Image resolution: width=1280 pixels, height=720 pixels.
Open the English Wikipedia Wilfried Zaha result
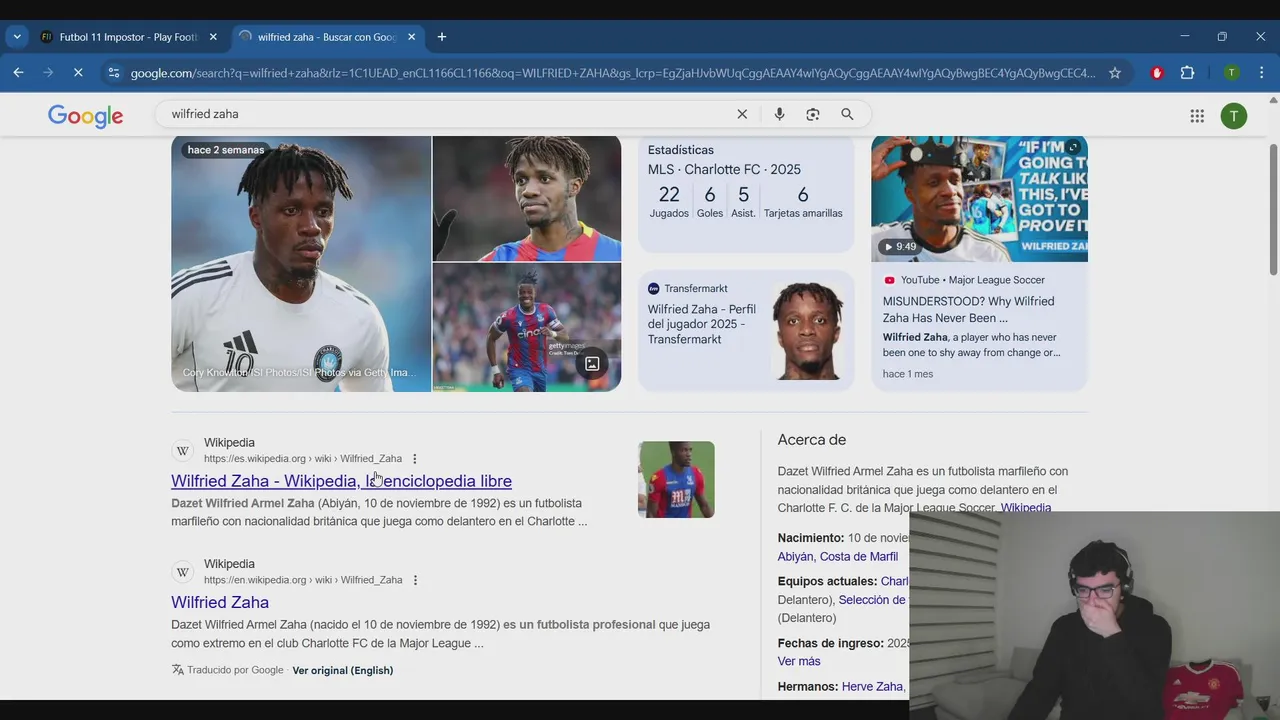tap(220, 602)
